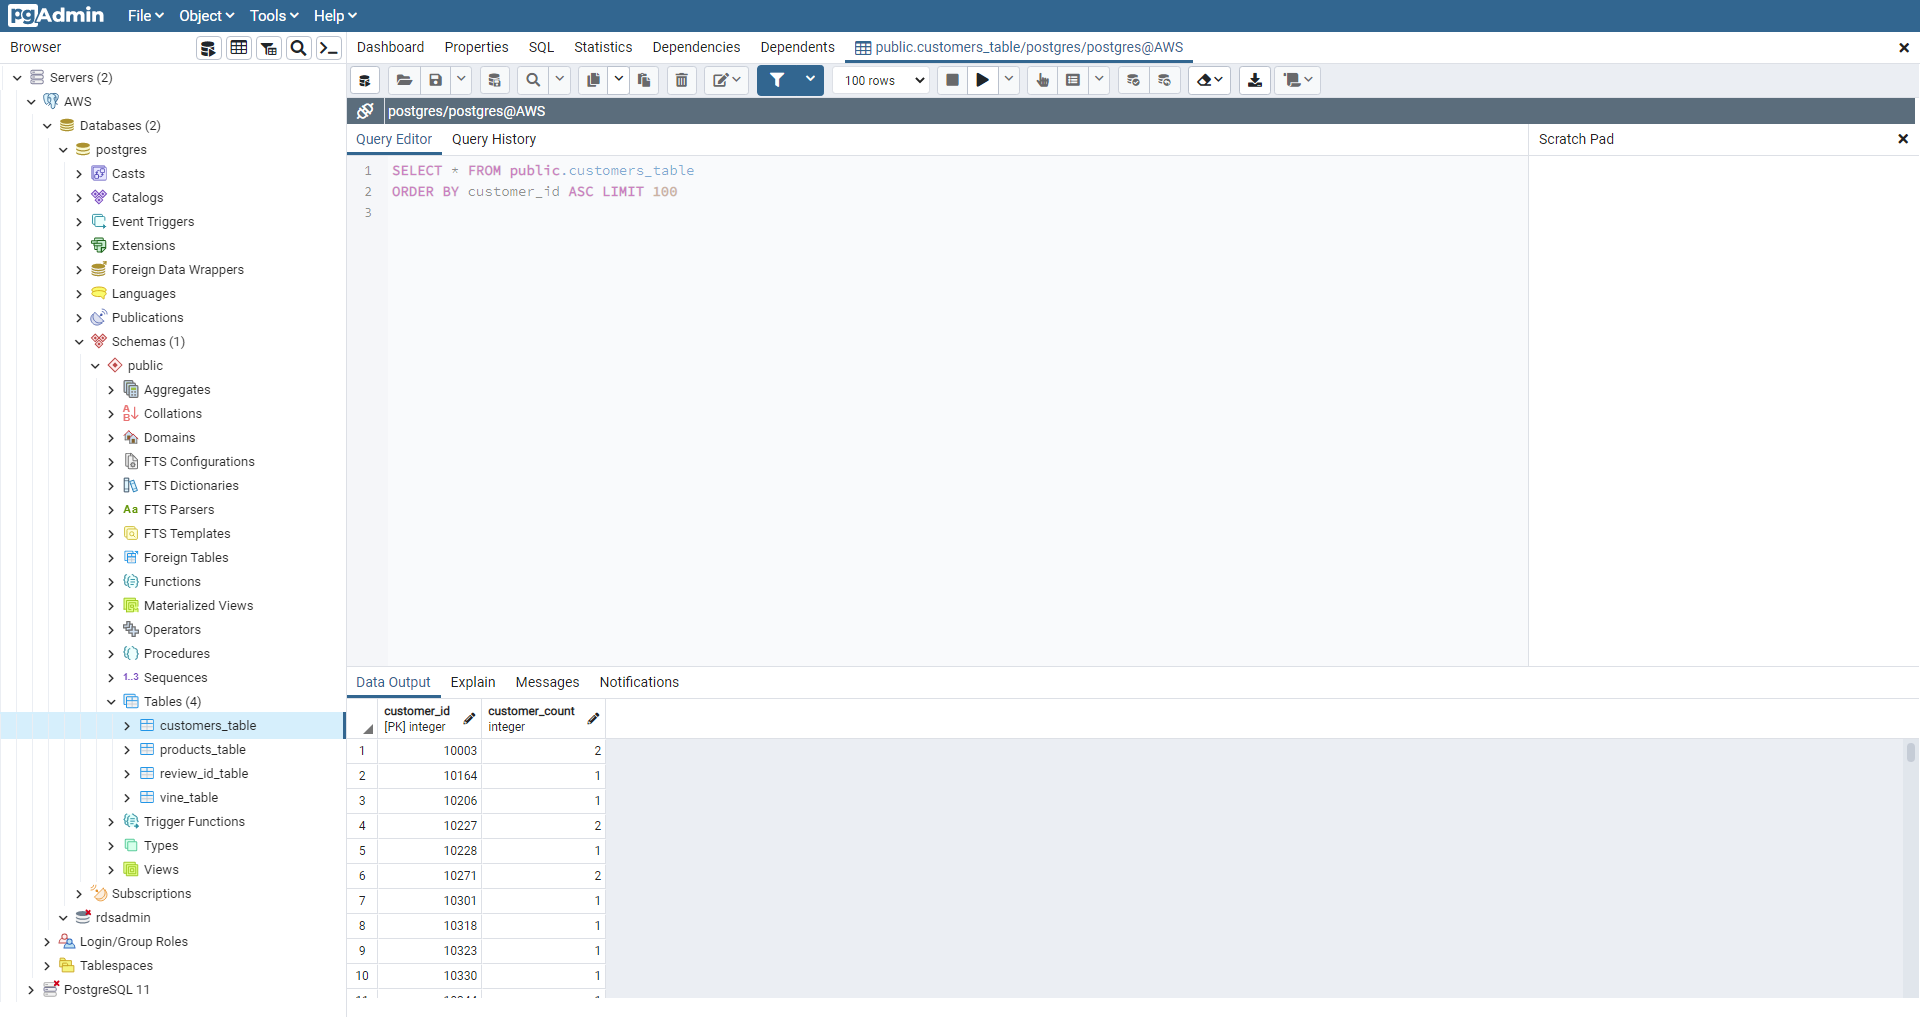The height and width of the screenshot is (1017, 1920).
Task: Click the Save File disk icon
Action: (x=435, y=80)
